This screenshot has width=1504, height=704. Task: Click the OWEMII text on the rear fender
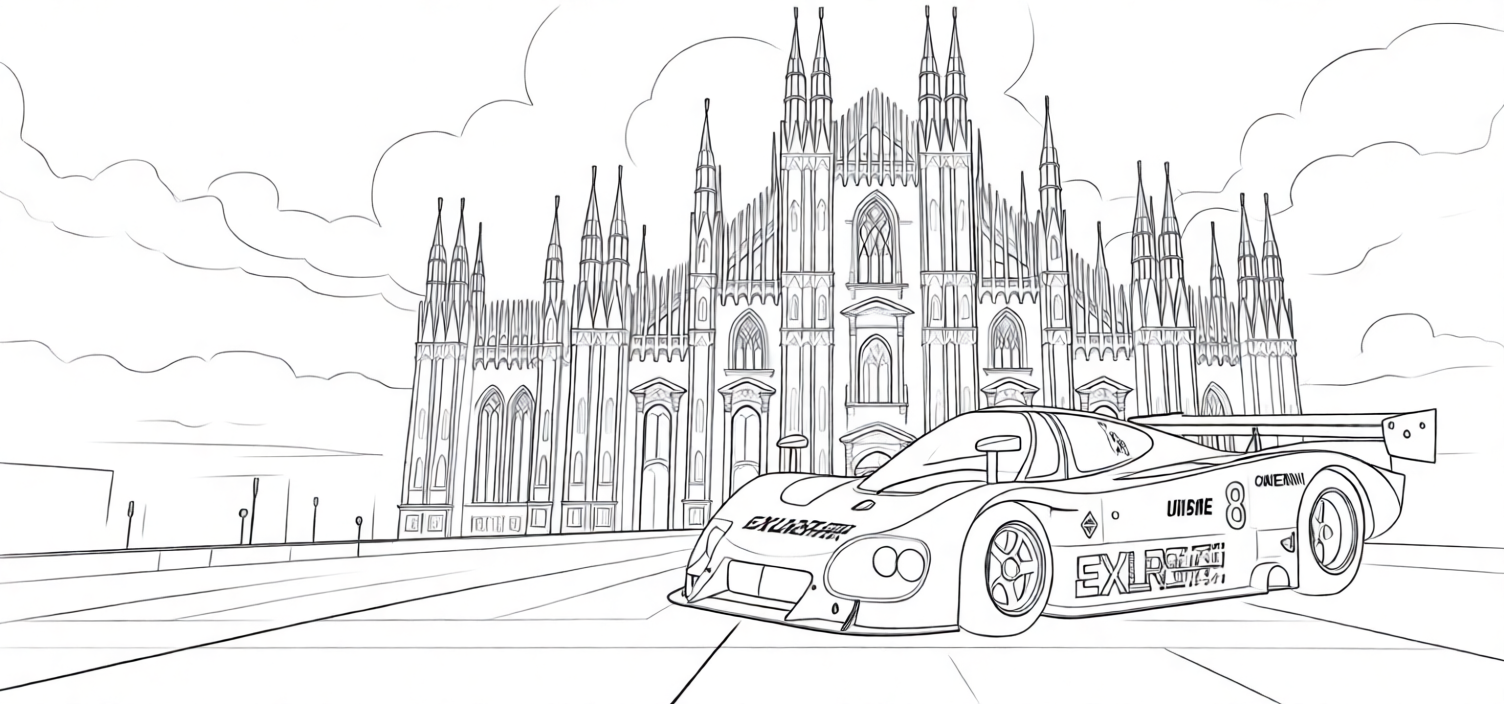pyautogui.click(x=1279, y=480)
